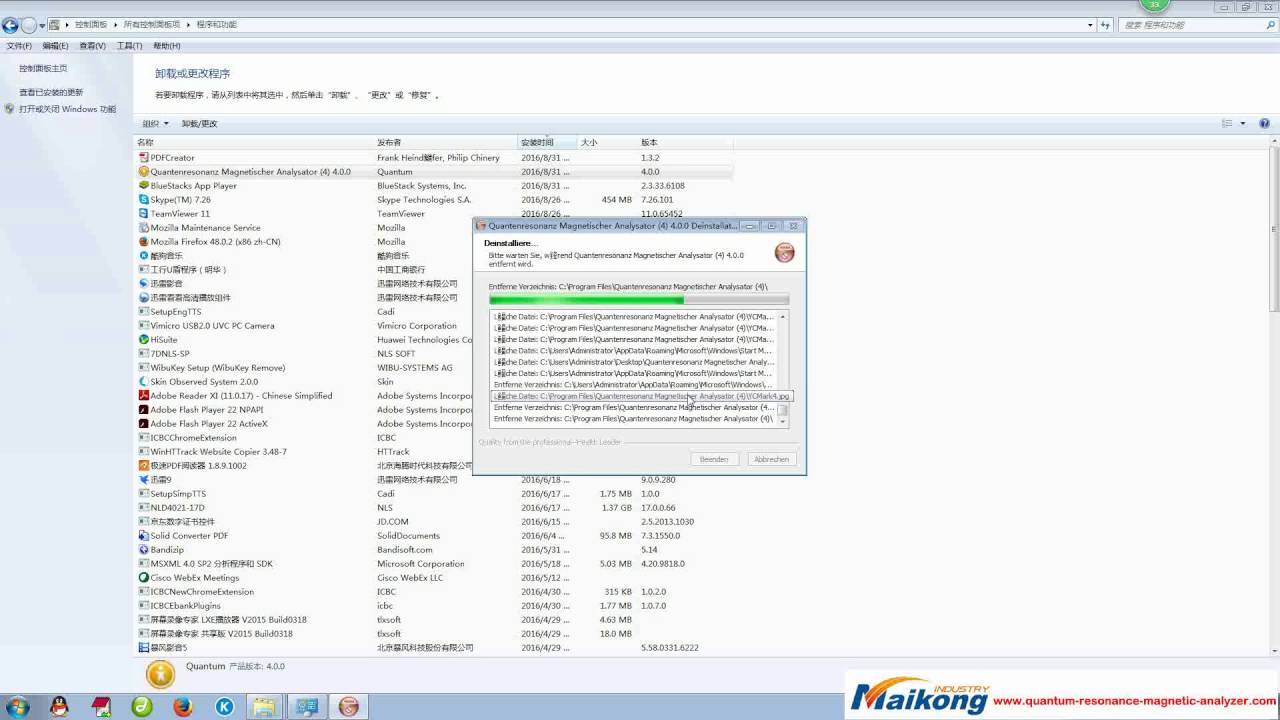Open QQ penguin from the taskbar
The height and width of the screenshot is (720, 1280).
pos(59,706)
